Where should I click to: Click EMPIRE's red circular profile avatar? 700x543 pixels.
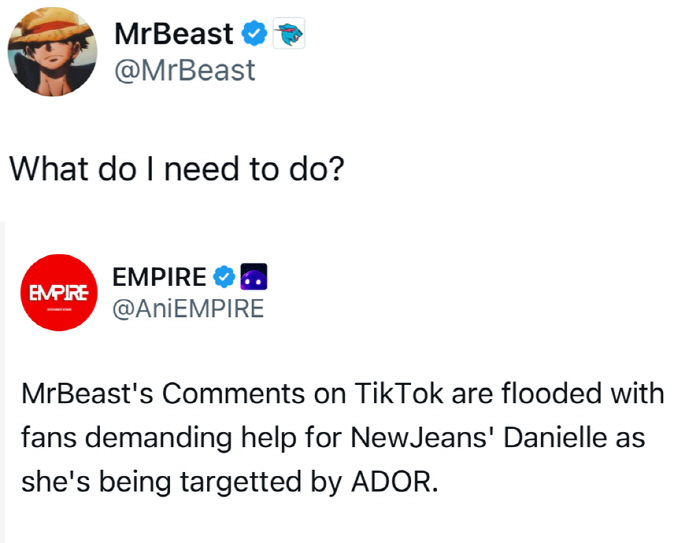tap(59, 295)
